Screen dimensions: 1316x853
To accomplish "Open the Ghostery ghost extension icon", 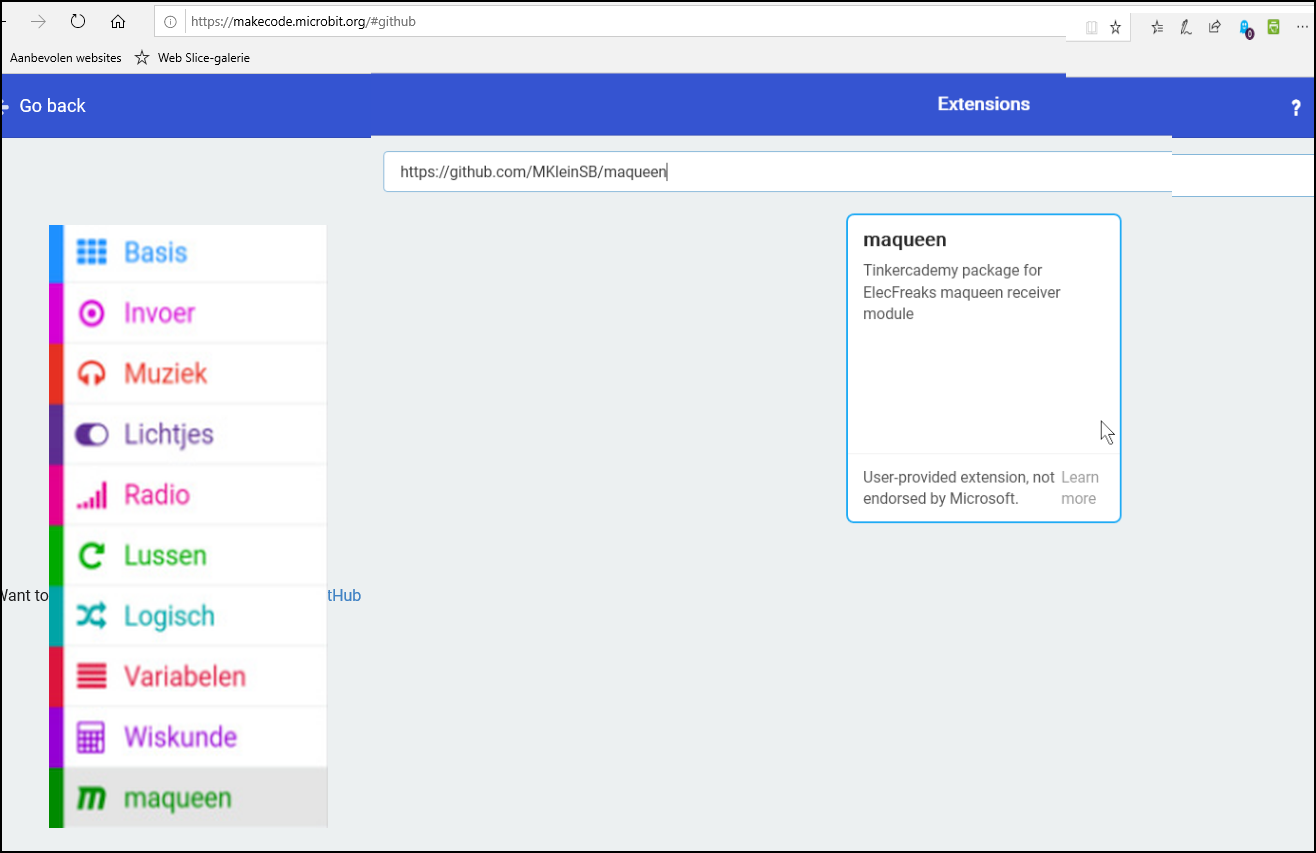I will click(x=1245, y=28).
